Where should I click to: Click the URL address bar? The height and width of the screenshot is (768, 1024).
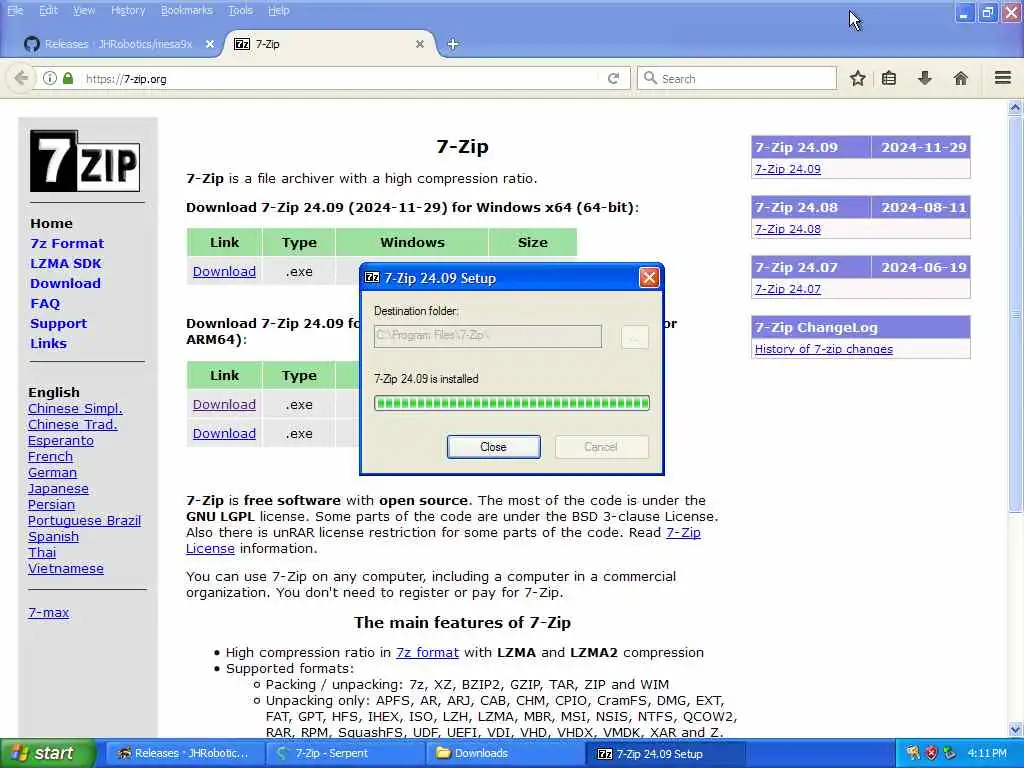(340, 78)
